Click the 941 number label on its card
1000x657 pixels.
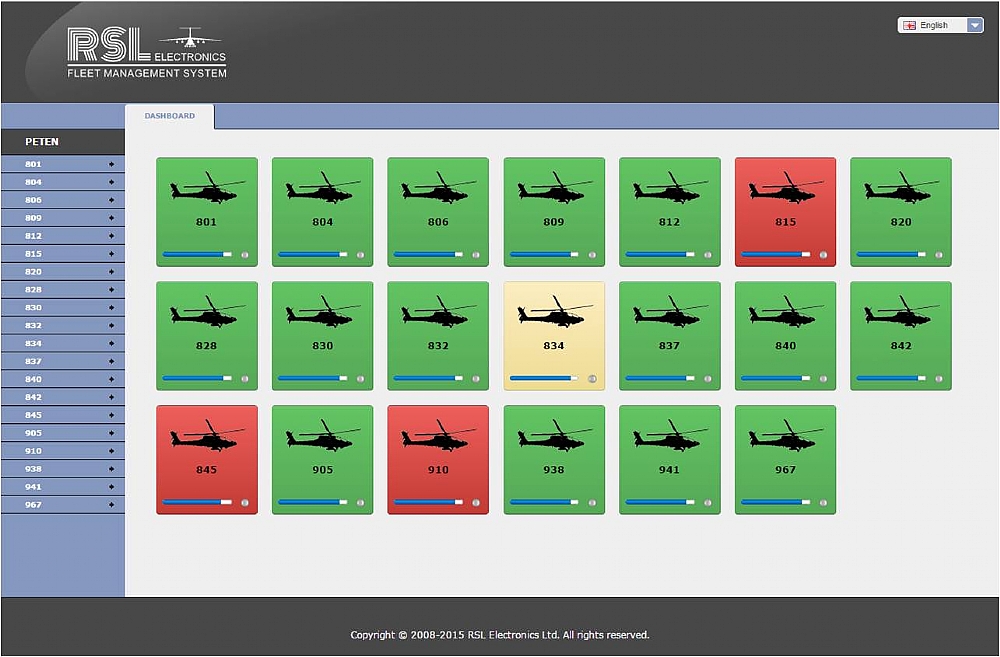click(x=669, y=469)
